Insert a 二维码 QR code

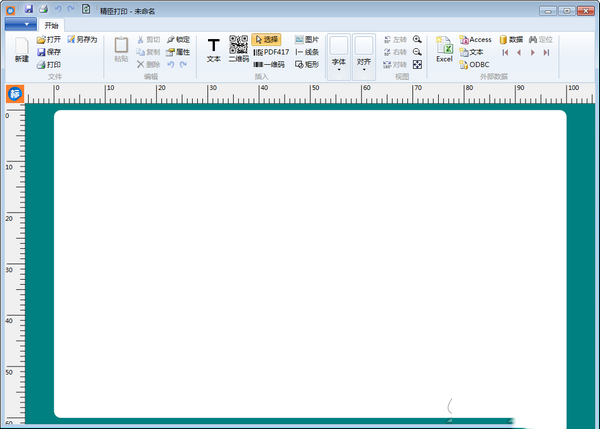click(238, 49)
